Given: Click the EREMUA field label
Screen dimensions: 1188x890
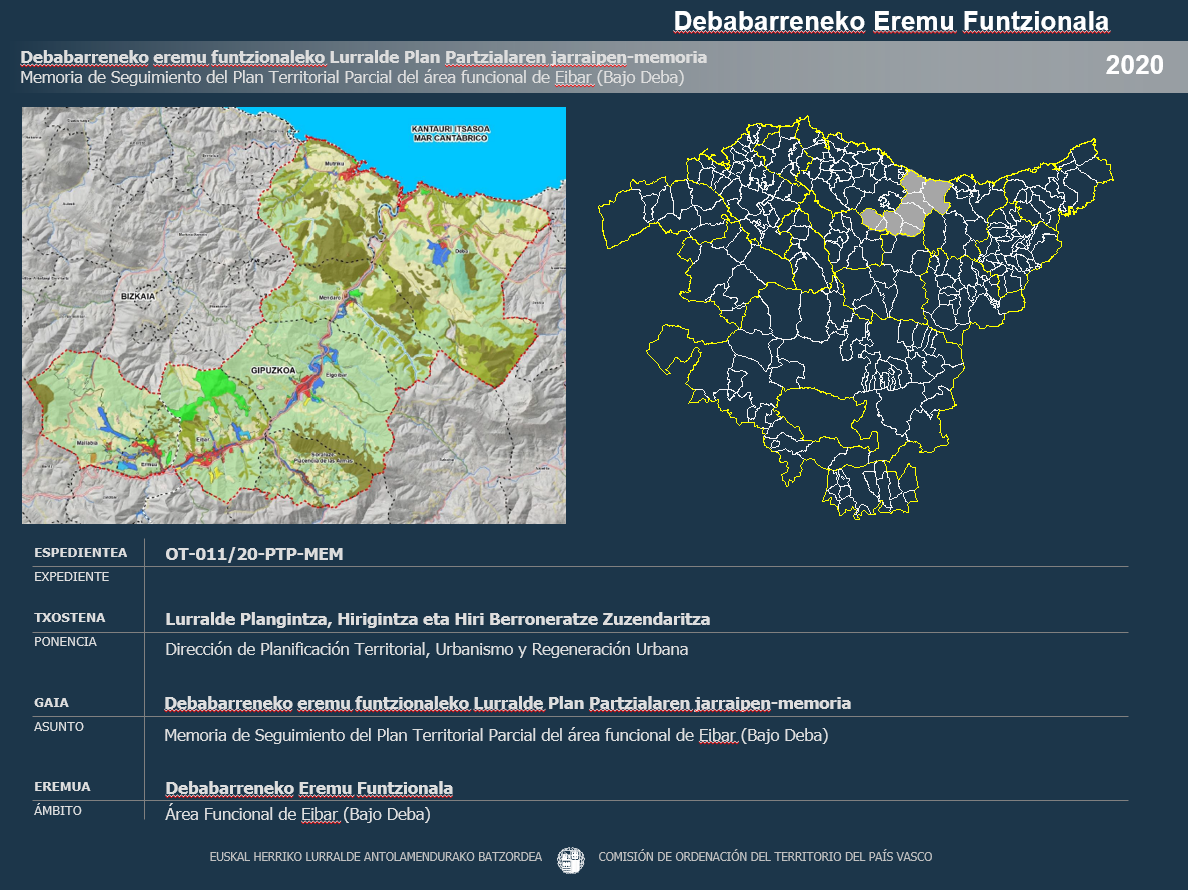Looking at the screenshot, I should 62,787.
